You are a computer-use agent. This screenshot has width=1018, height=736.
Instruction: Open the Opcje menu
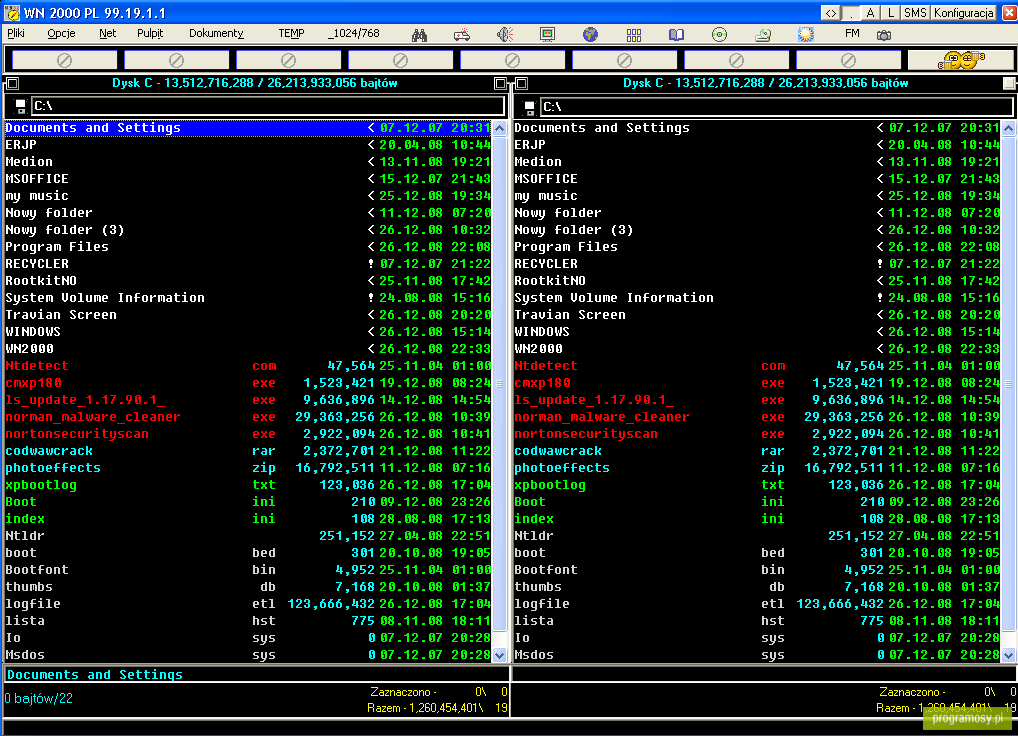click(61, 33)
